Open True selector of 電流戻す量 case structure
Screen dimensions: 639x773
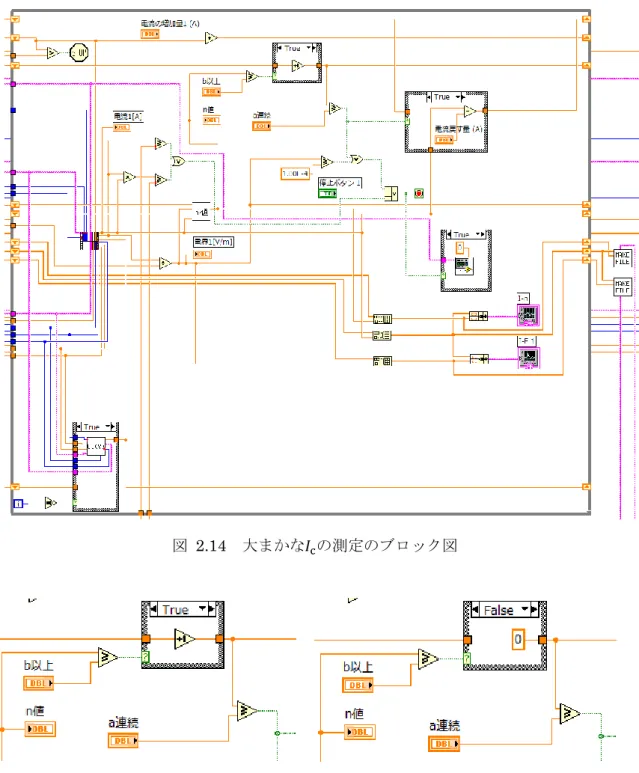coord(446,97)
